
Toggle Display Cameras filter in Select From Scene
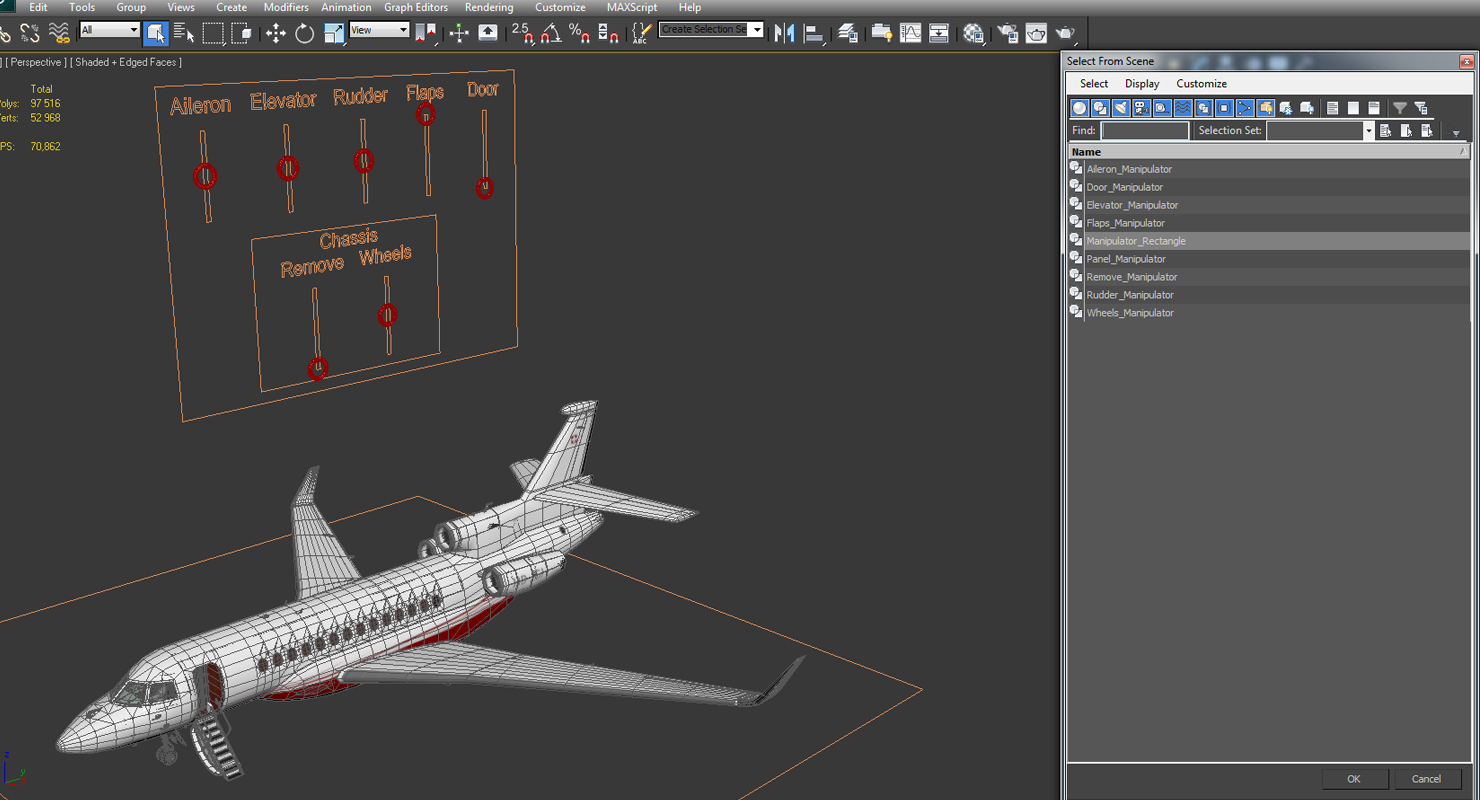click(x=1141, y=108)
